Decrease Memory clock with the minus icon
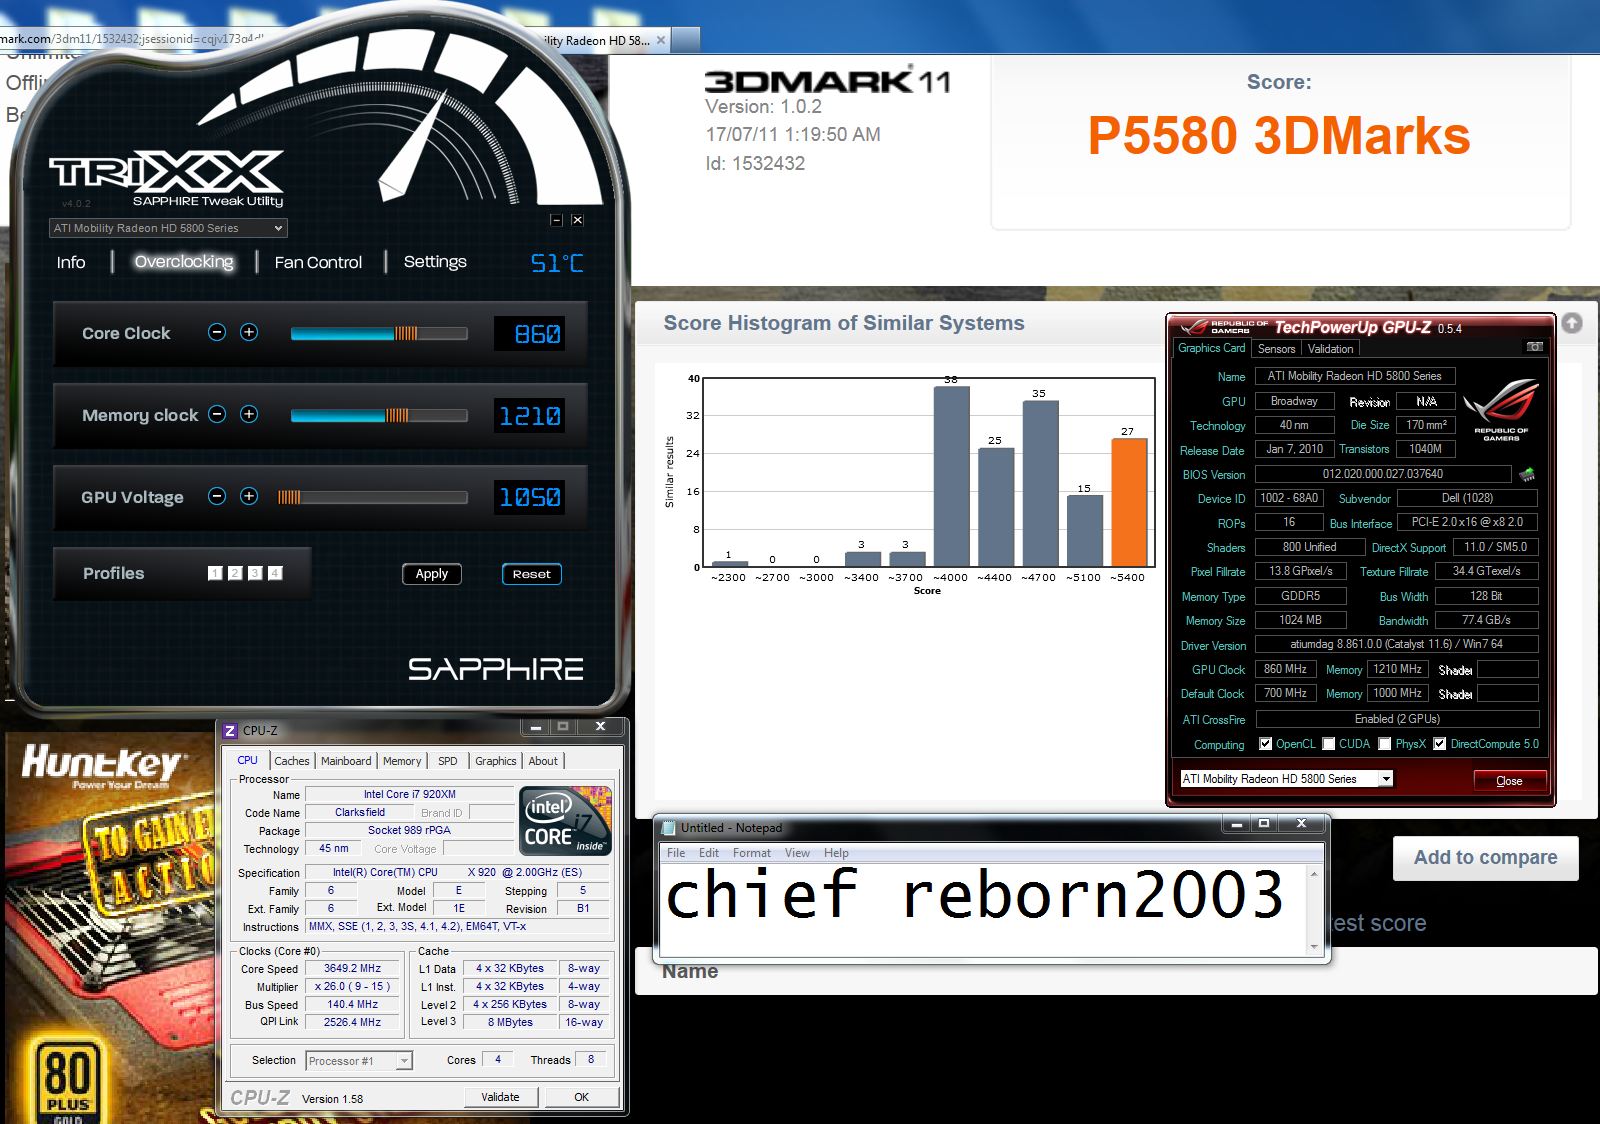Screen dimensions: 1600x1124 (x=217, y=414)
